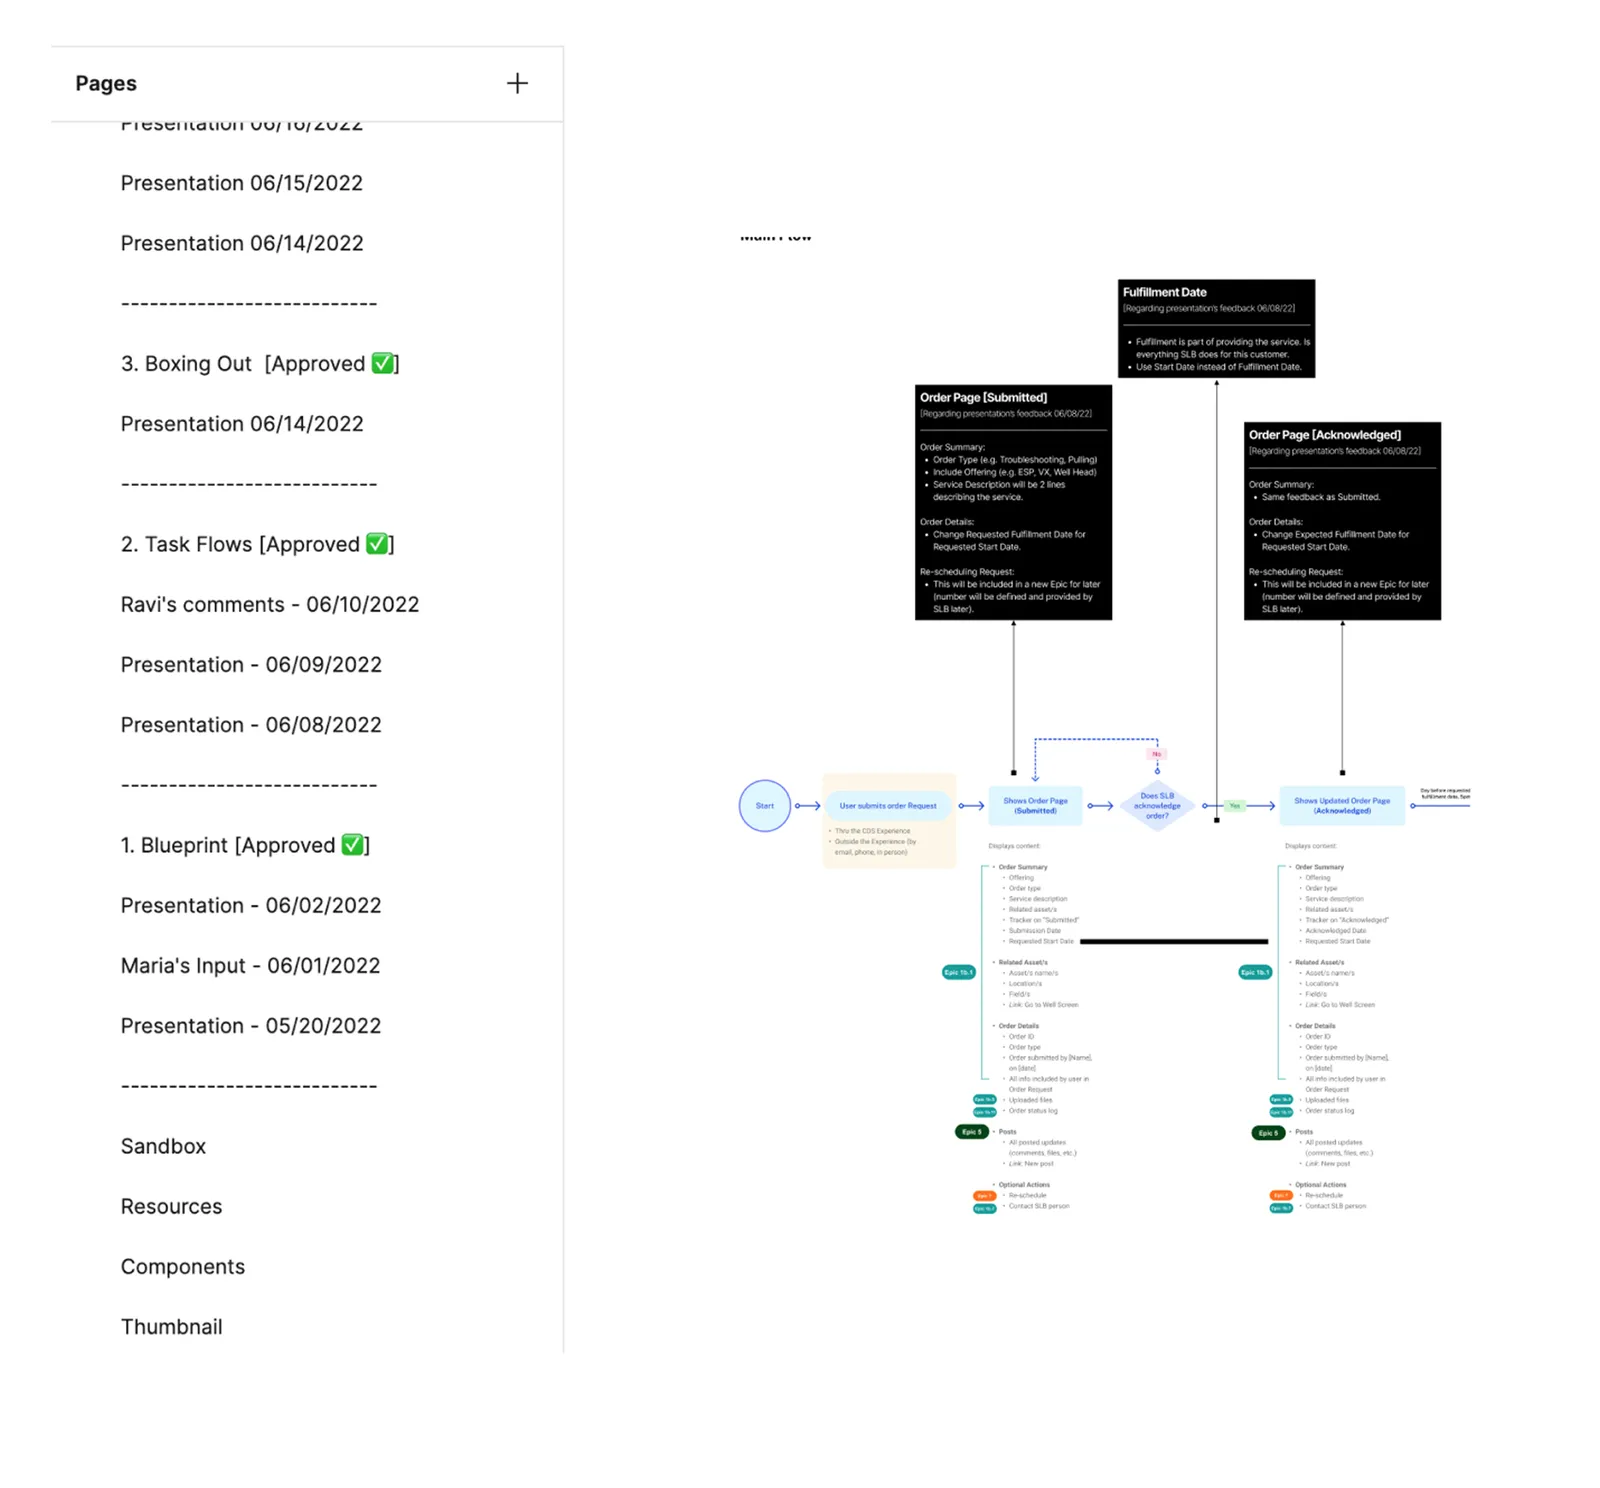Open the Presentation - 05/20/2022 page
This screenshot has width=1600, height=1488.
point(251,1026)
